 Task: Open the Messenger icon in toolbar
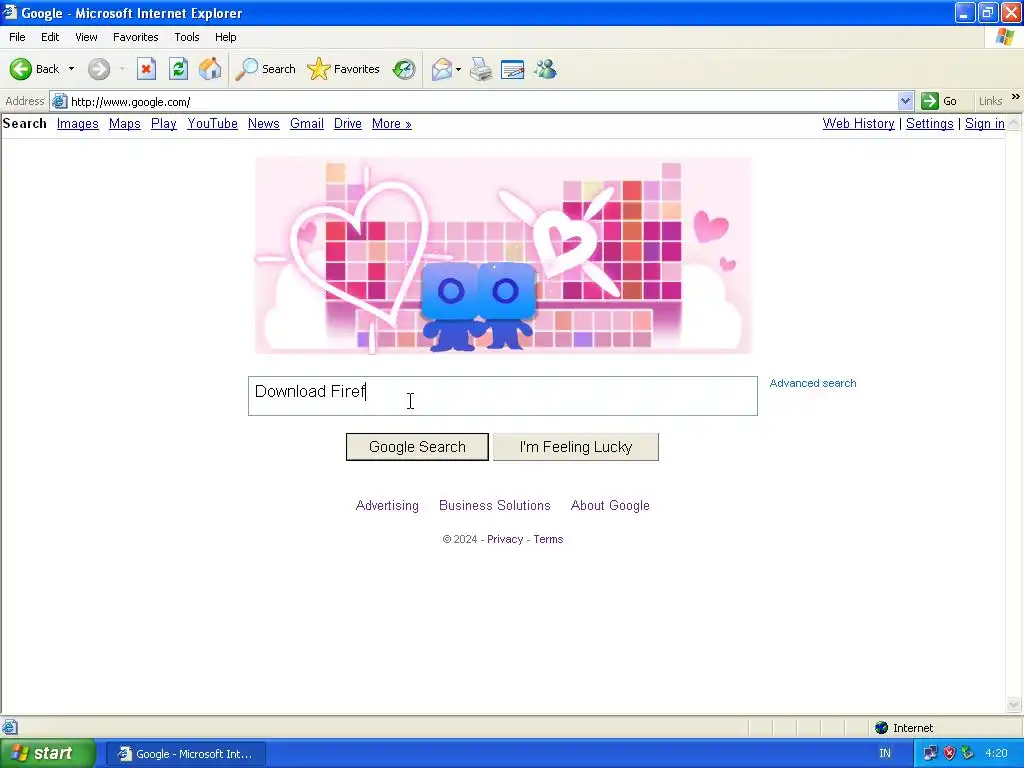pos(545,69)
